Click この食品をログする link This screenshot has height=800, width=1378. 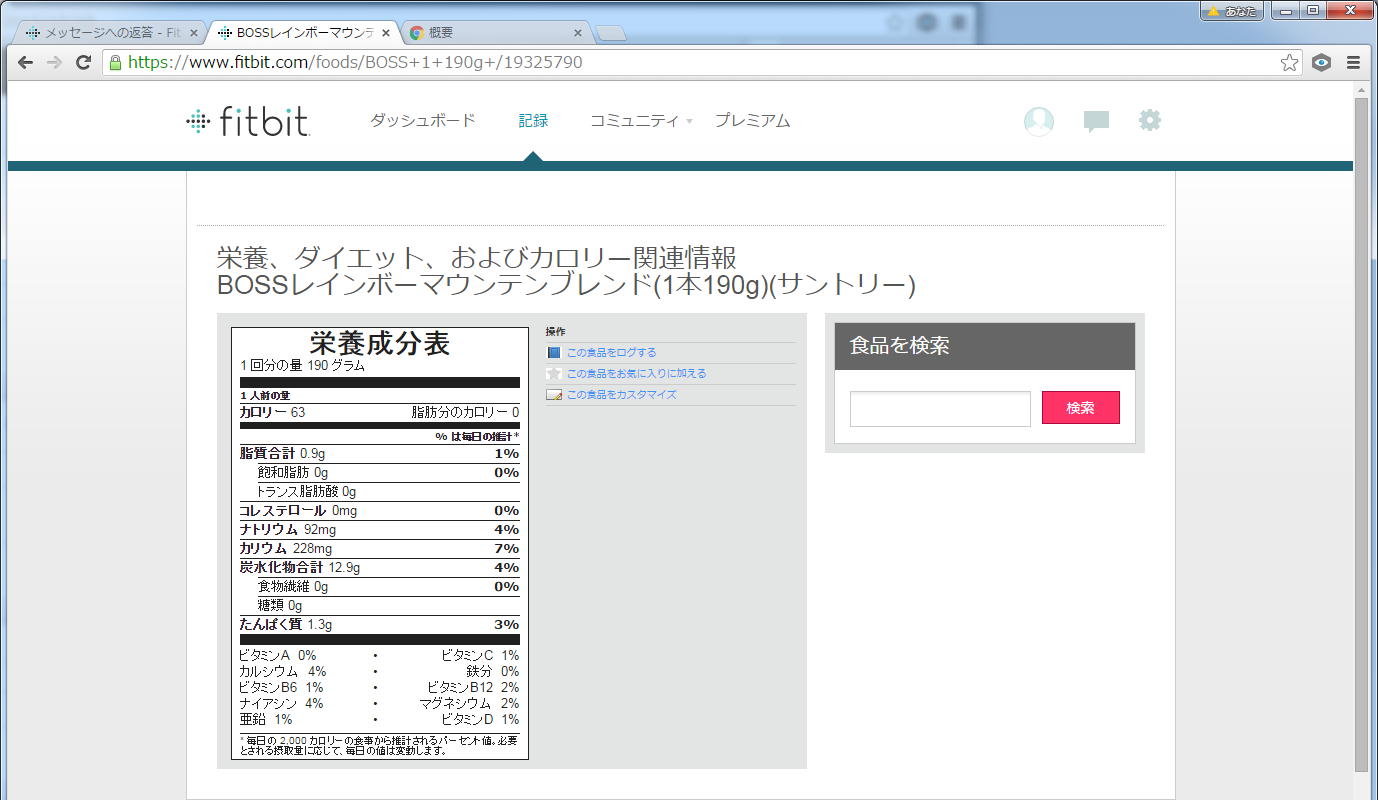point(612,353)
